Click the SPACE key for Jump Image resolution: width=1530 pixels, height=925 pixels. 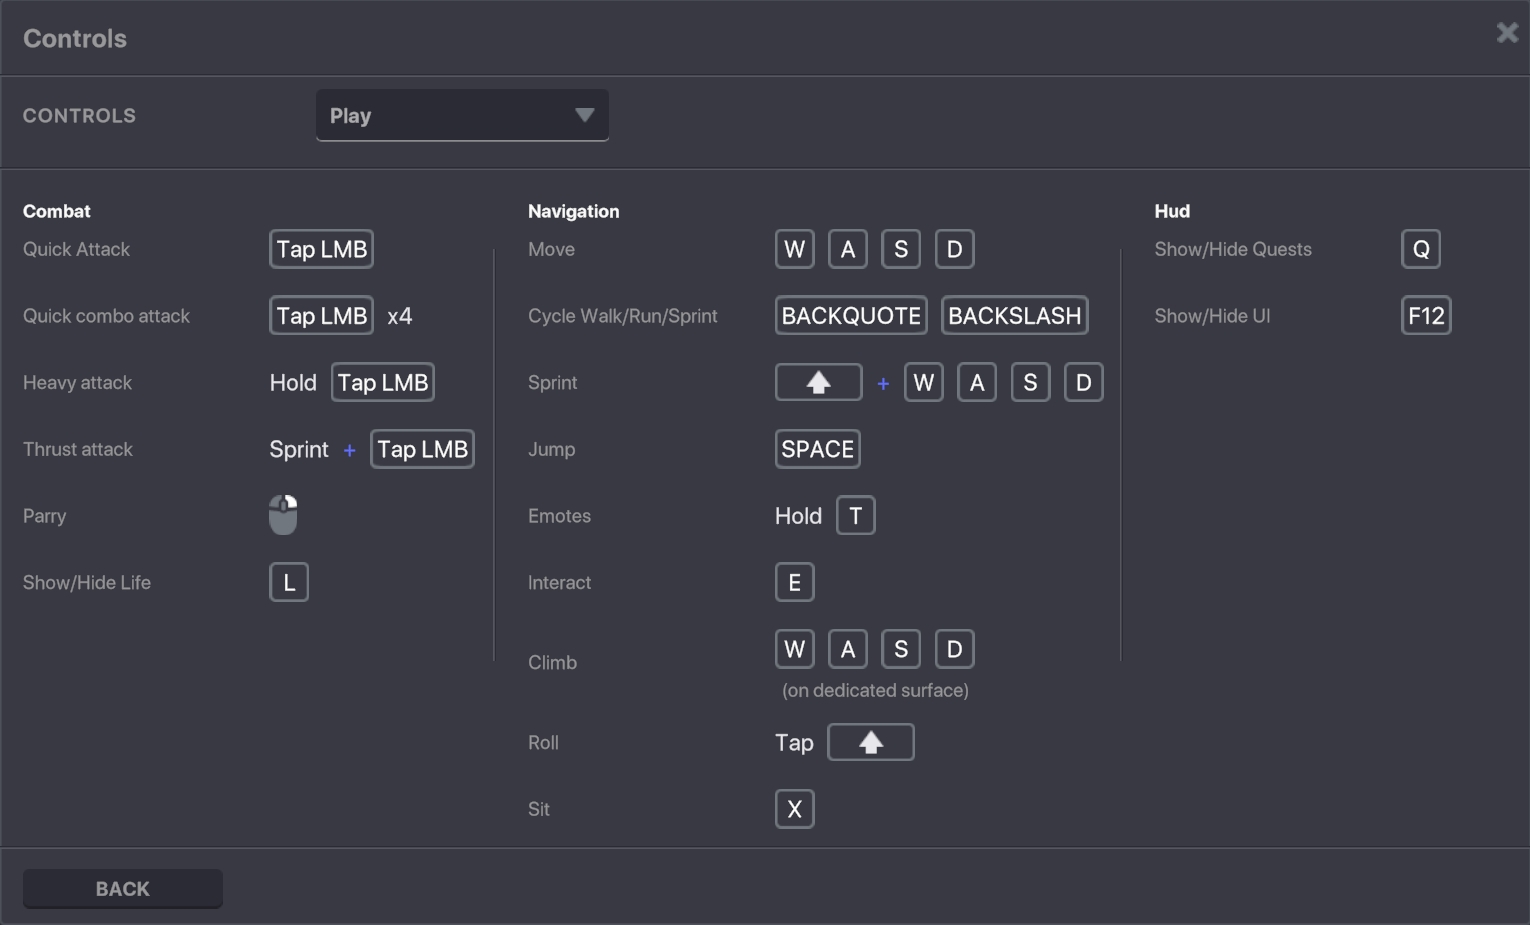tap(817, 449)
